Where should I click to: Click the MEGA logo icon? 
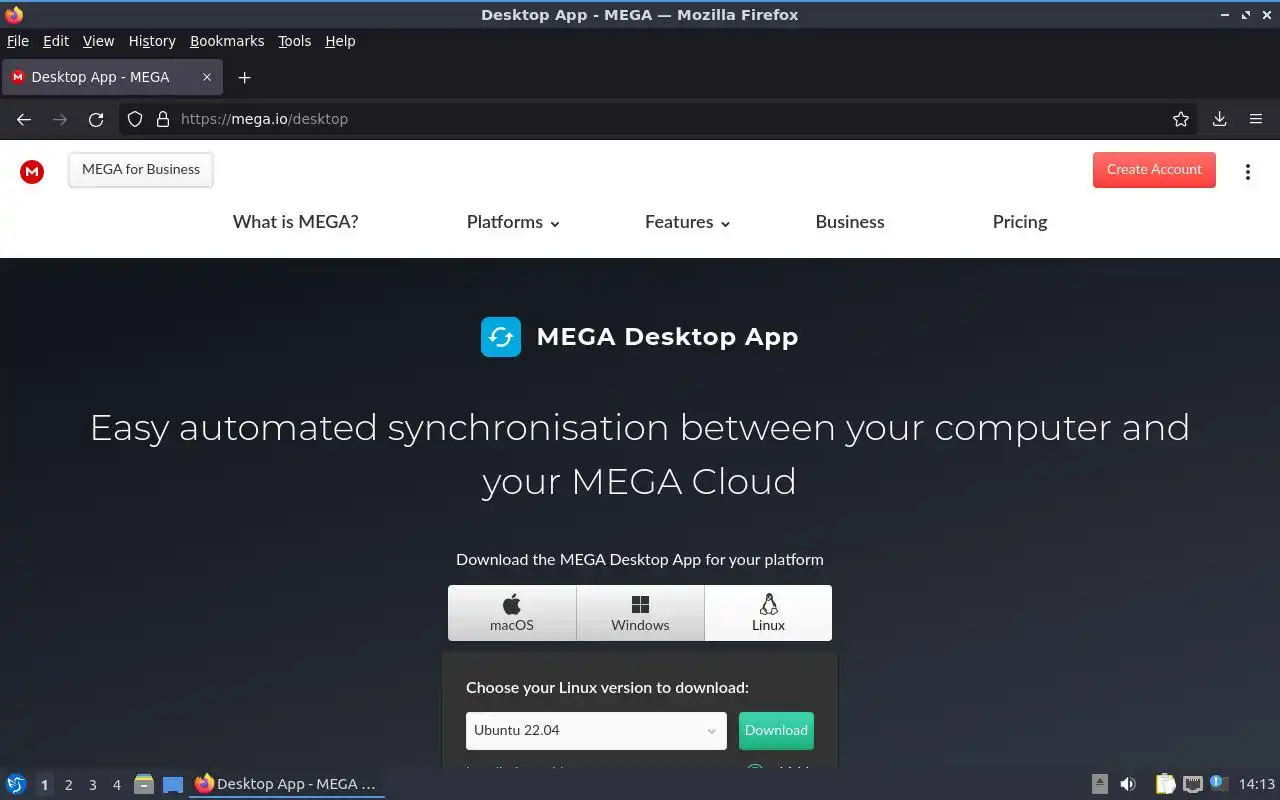[x=32, y=172]
